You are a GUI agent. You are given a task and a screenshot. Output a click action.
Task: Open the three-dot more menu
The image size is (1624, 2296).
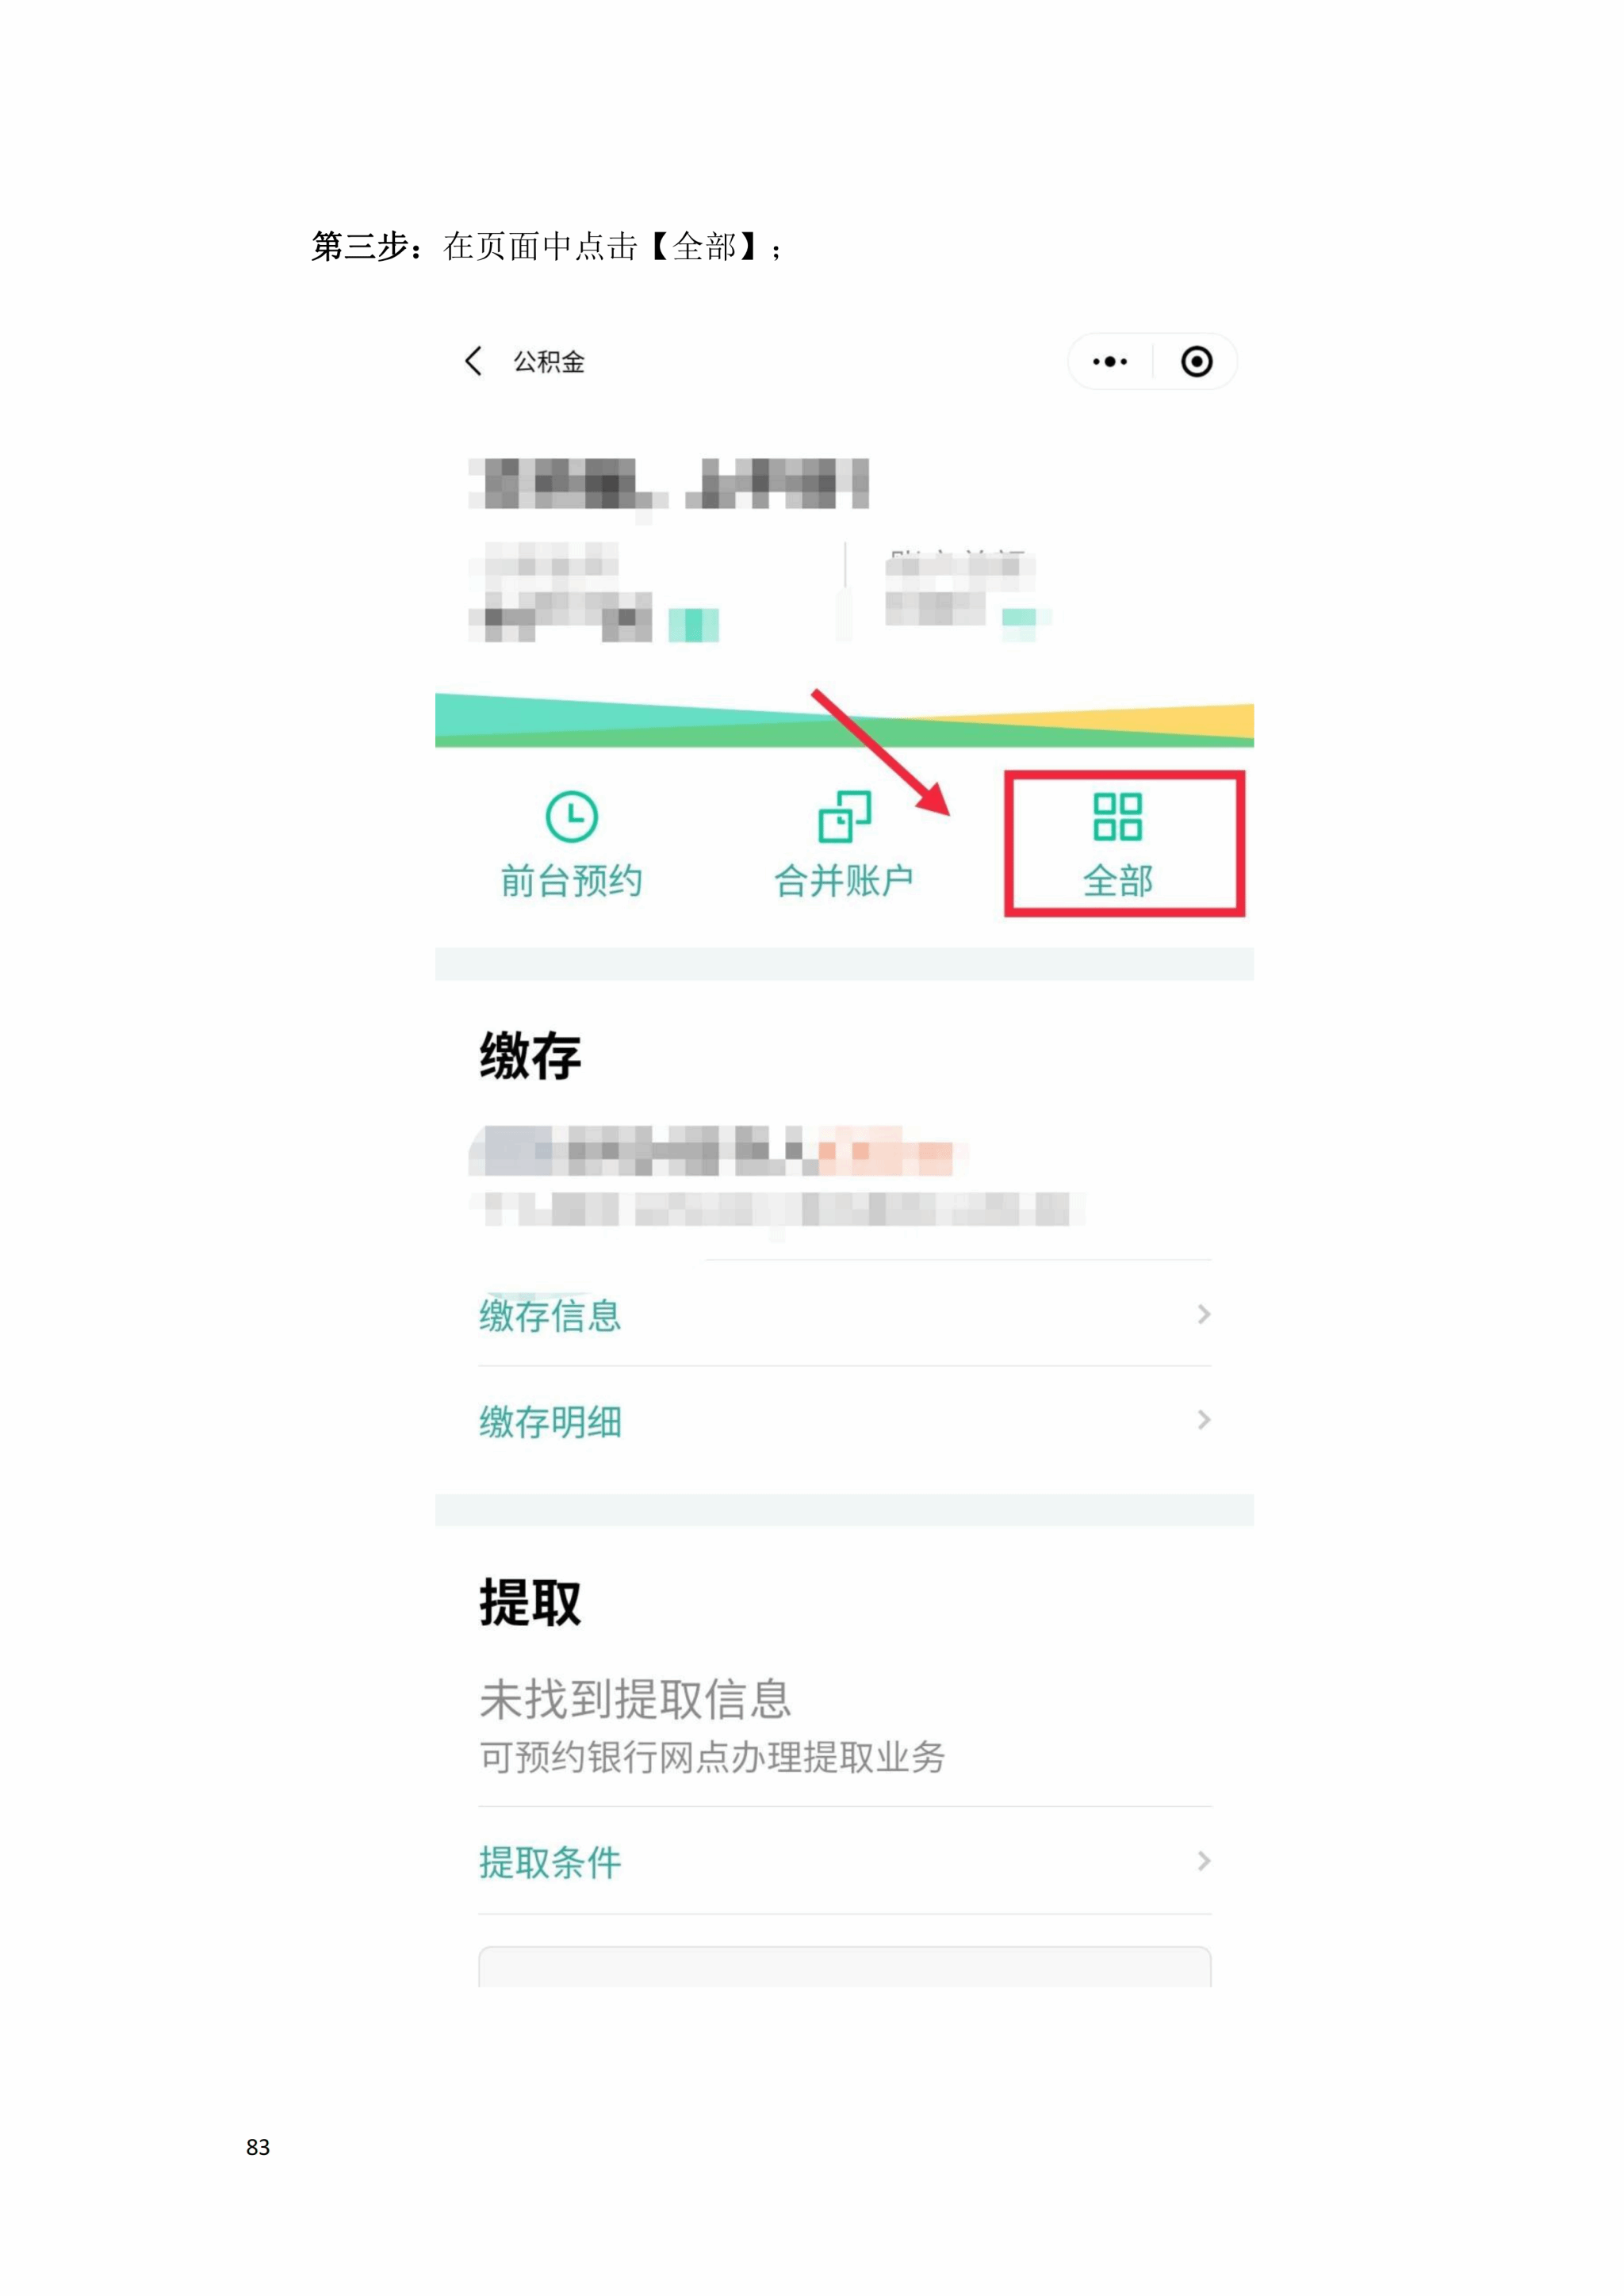pyautogui.click(x=1110, y=361)
